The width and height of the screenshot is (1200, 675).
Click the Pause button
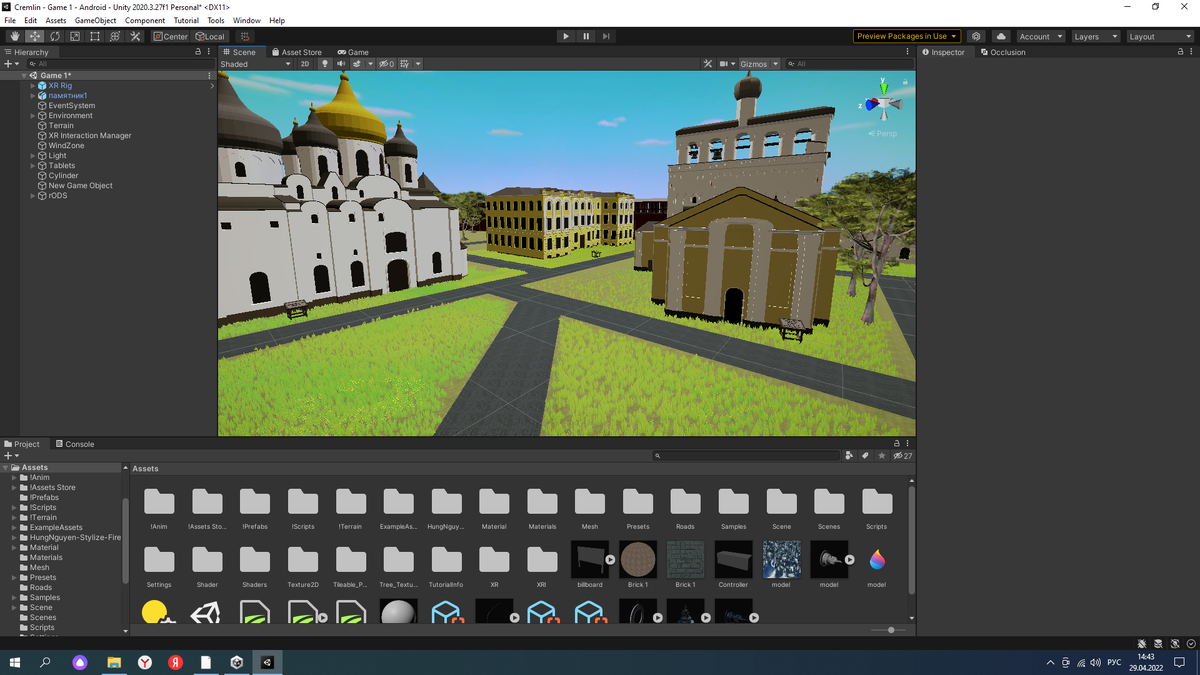coord(586,36)
